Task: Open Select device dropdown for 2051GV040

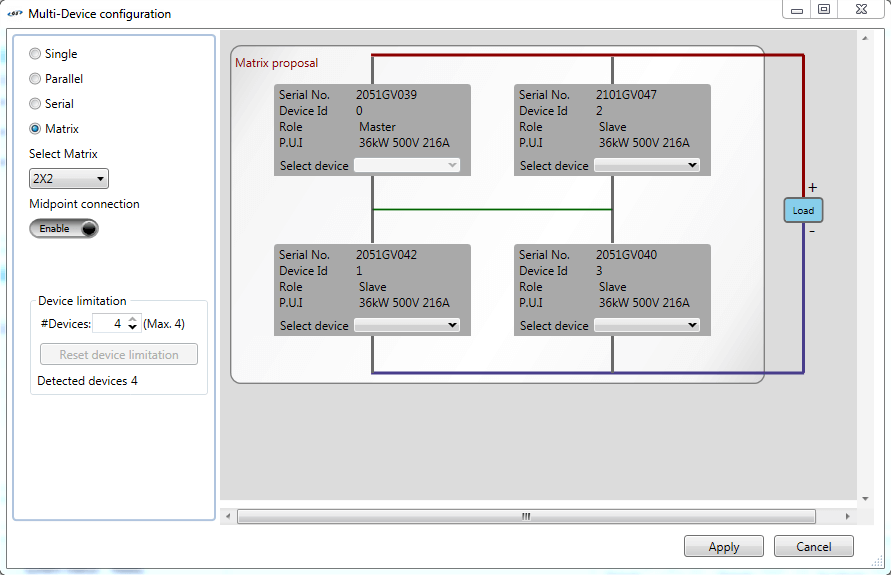Action: (x=646, y=326)
